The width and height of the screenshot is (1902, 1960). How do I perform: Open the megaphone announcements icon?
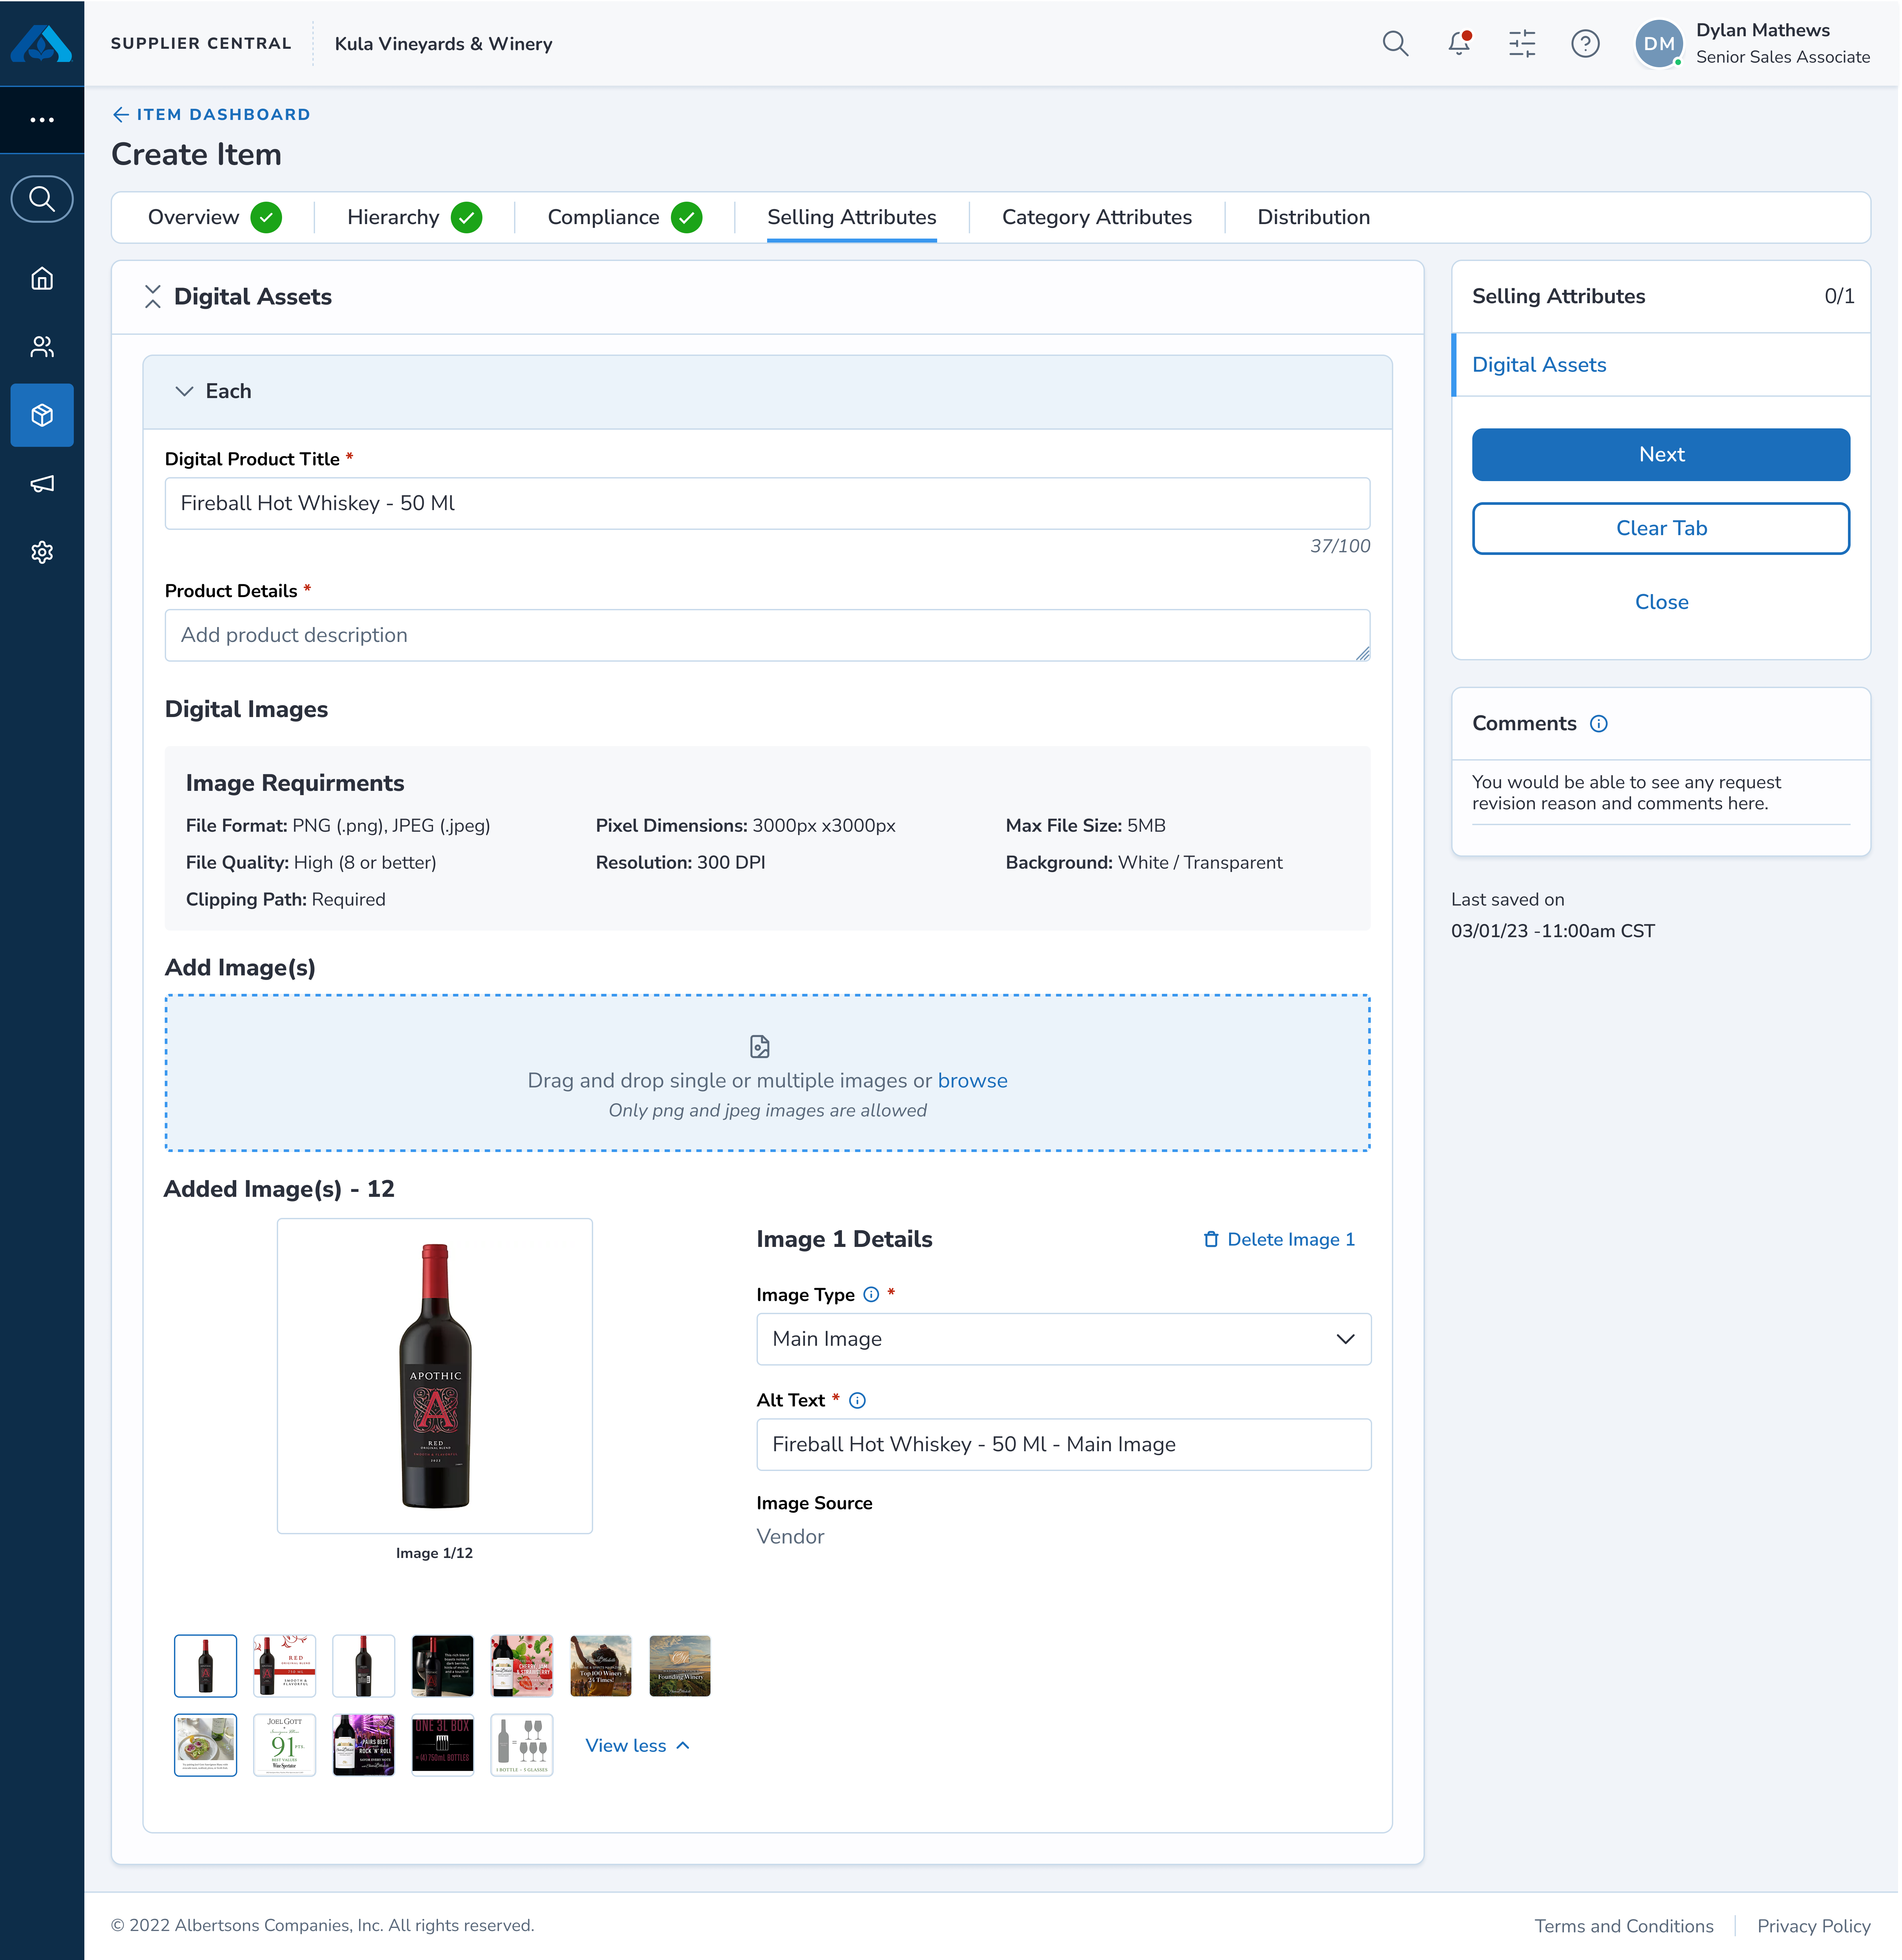point(42,484)
